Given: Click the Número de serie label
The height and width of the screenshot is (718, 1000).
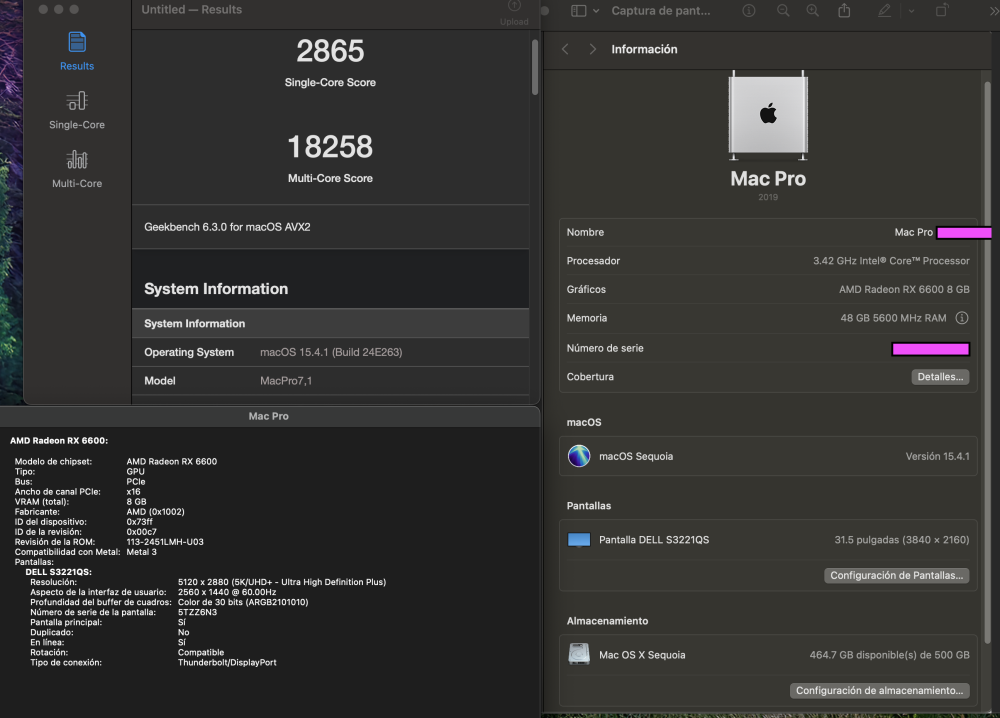Looking at the screenshot, I should click(605, 348).
